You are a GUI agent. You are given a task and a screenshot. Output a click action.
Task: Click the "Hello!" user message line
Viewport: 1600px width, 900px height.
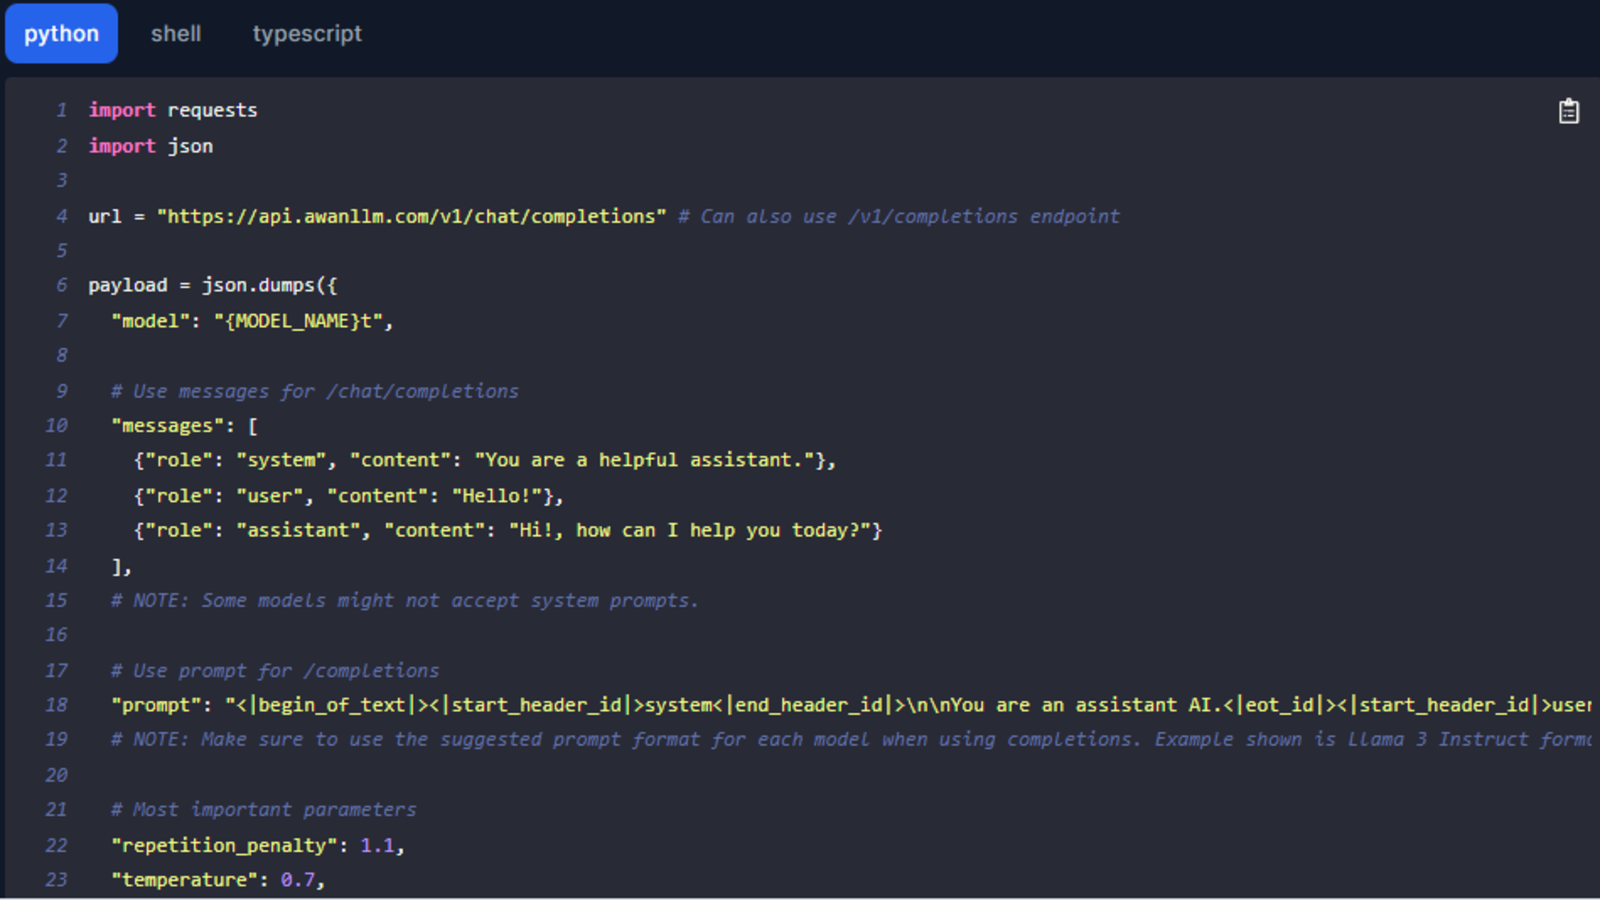(x=349, y=496)
